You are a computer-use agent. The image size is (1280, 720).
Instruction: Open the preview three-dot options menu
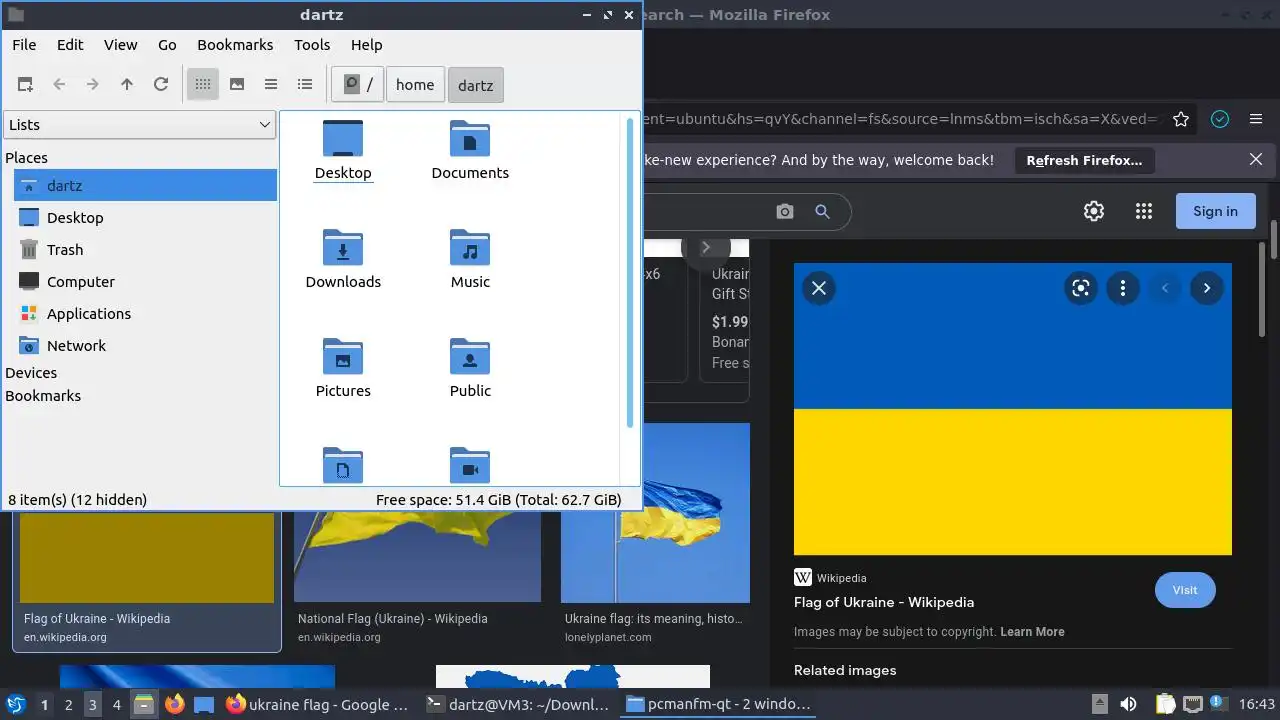[1123, 288]
